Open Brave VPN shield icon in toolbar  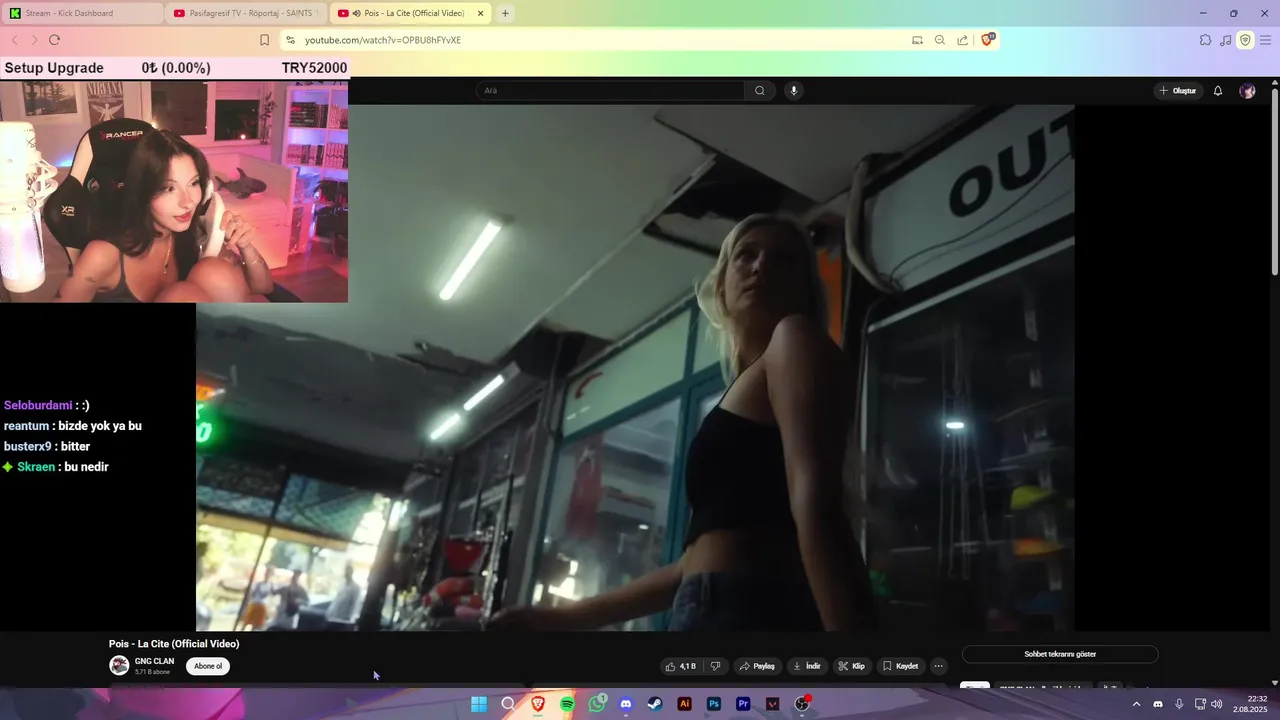point(1245,40)
